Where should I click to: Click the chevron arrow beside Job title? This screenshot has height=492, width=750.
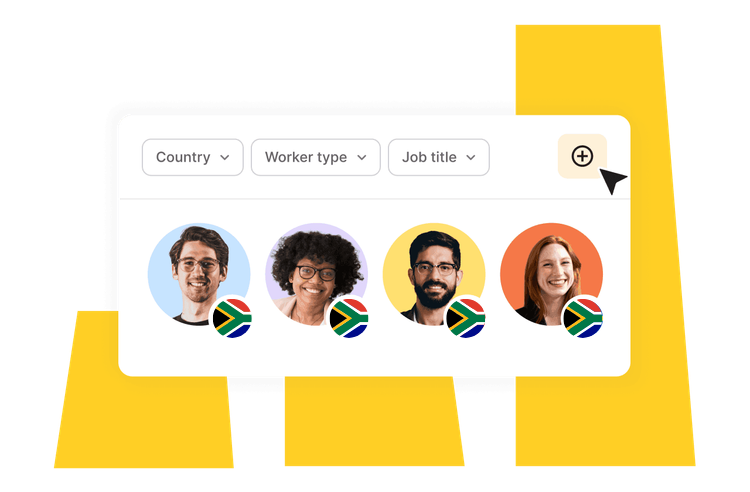(x=471, y=158)
